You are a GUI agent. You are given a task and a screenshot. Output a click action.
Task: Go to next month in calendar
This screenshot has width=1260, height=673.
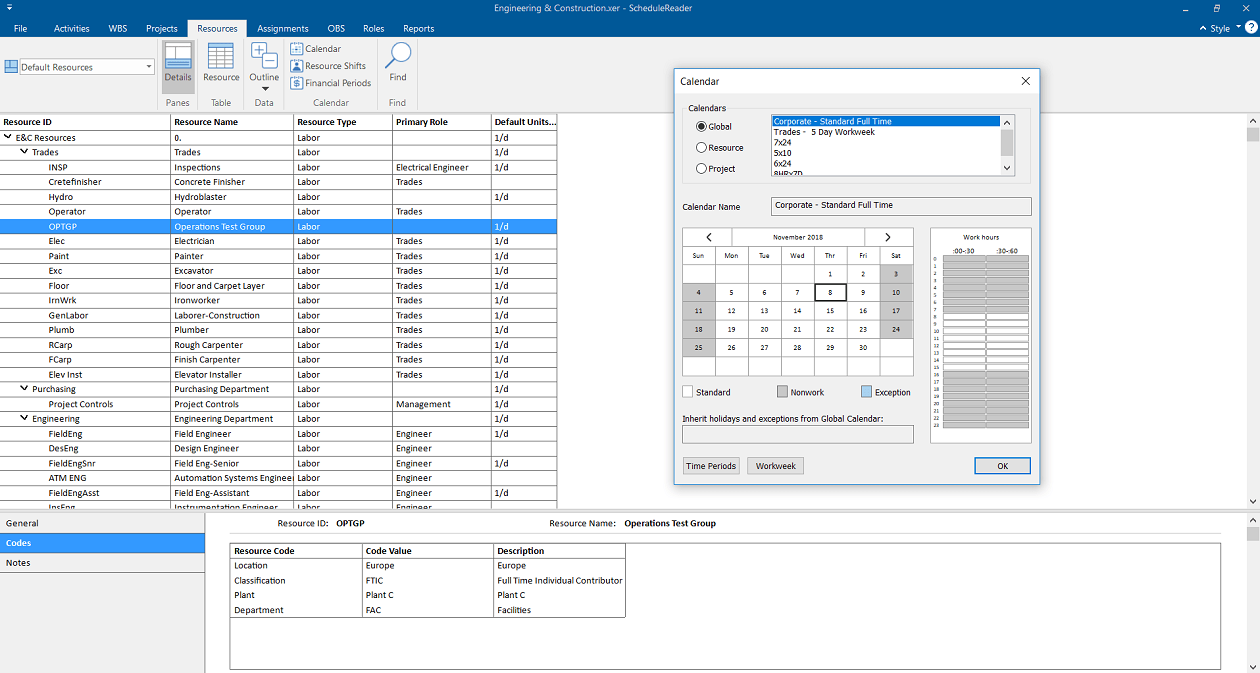point(888,237)
